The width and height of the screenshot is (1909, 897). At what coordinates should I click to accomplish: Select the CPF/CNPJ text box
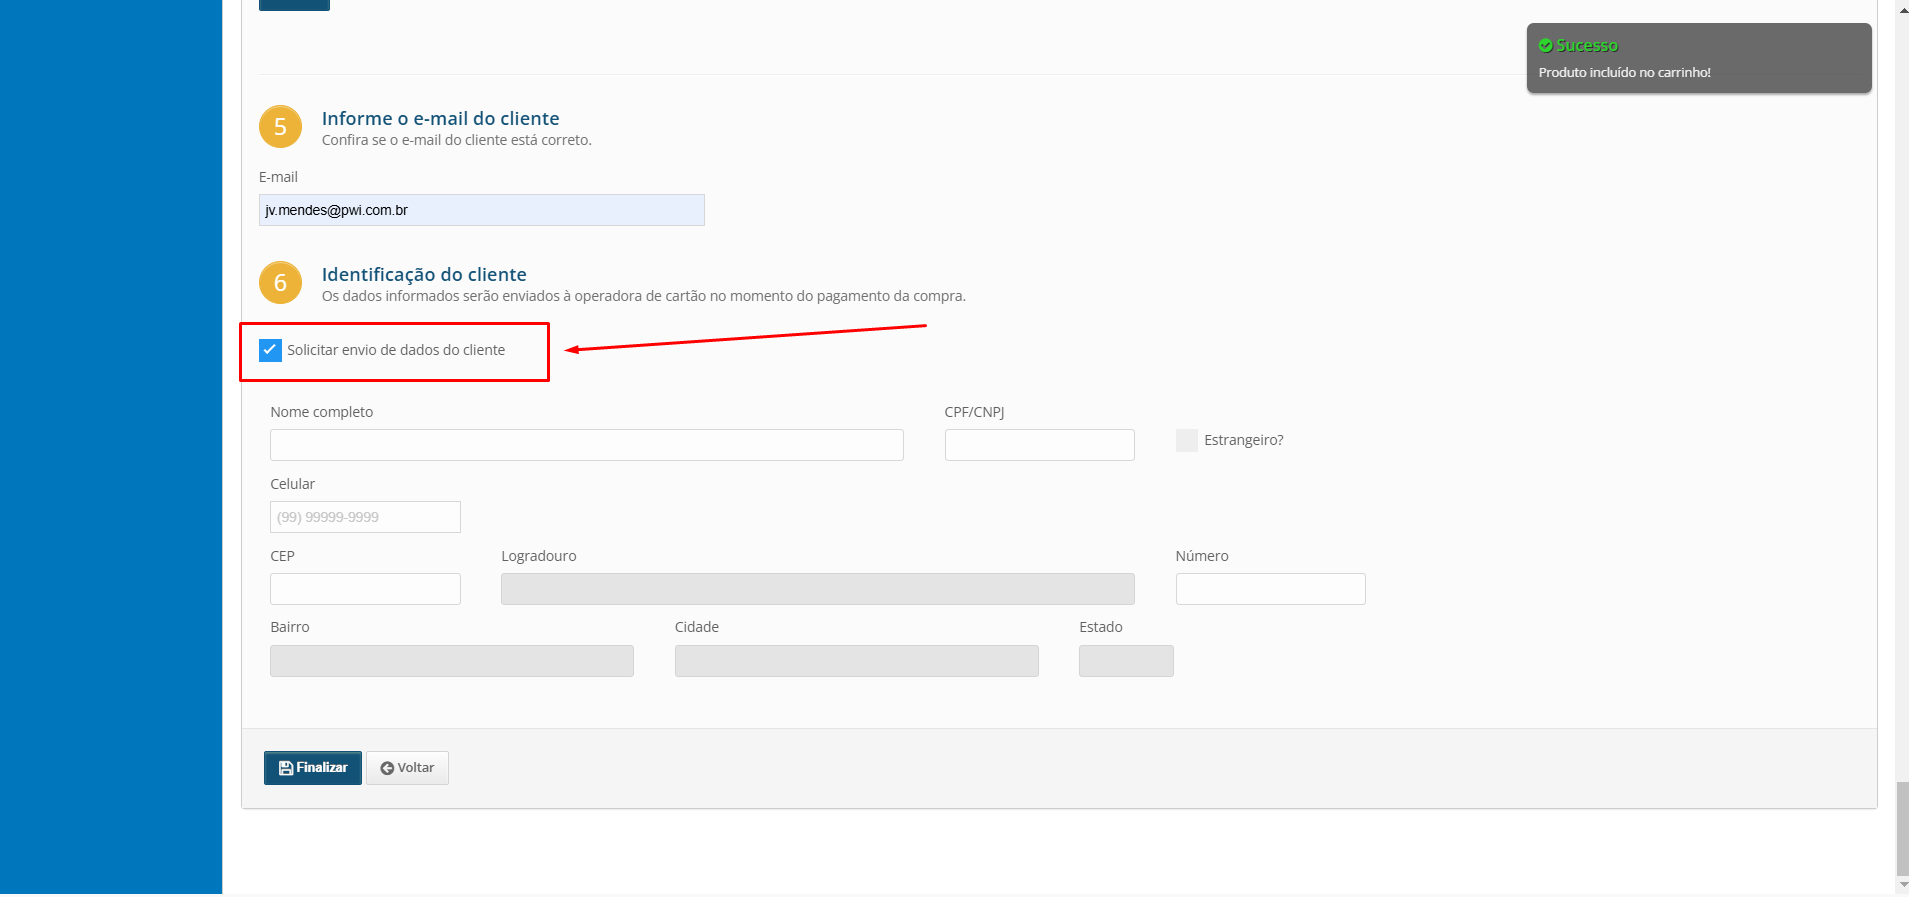pos(1039,445)
